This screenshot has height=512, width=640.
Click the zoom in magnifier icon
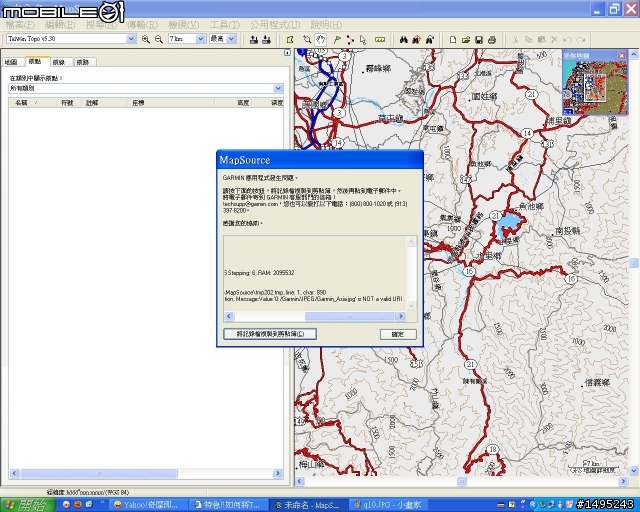tap(145, 39)
